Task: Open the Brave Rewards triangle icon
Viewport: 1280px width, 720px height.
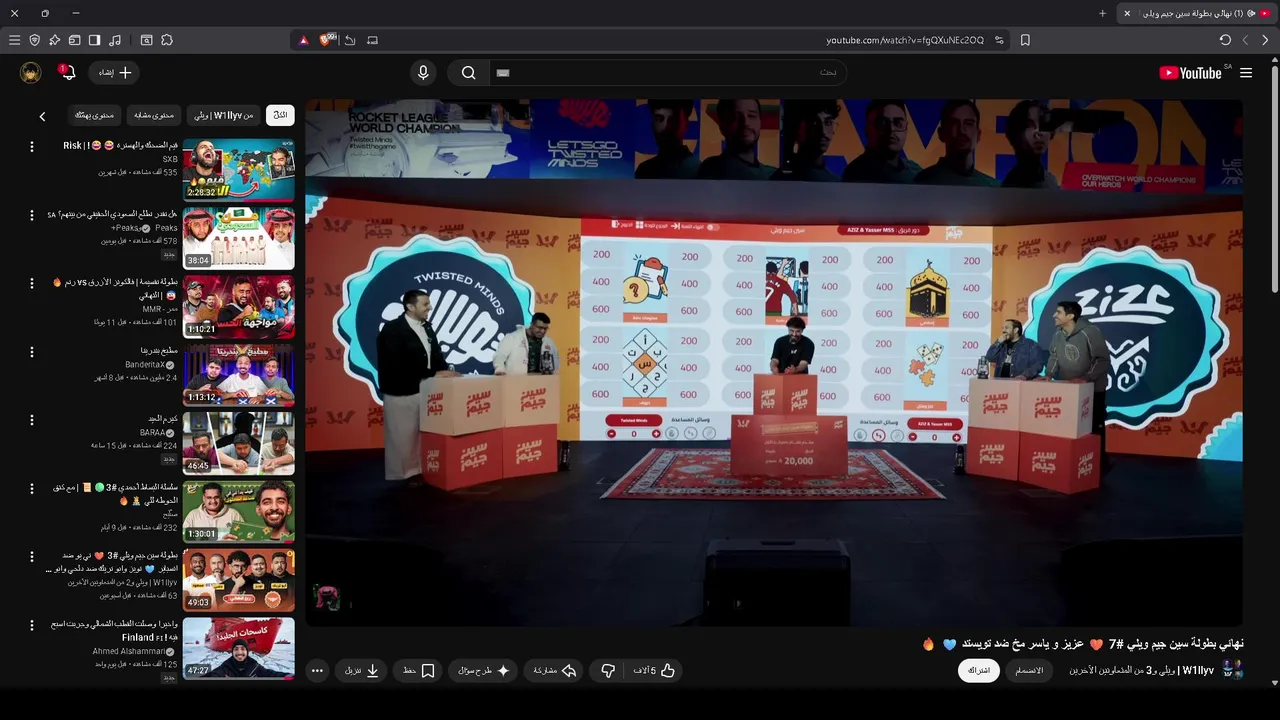Action: (304, 40)
